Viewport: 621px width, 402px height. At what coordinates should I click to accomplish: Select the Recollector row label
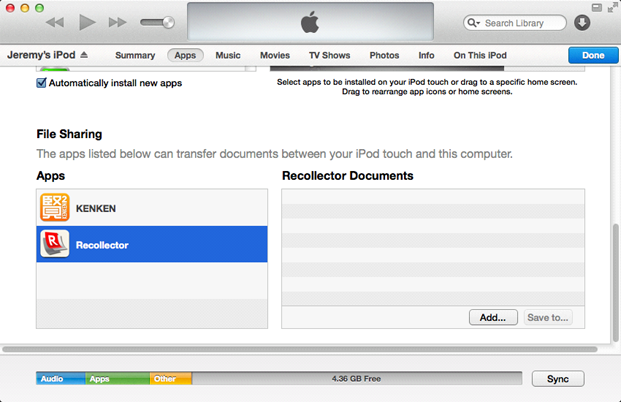[102, 245]
